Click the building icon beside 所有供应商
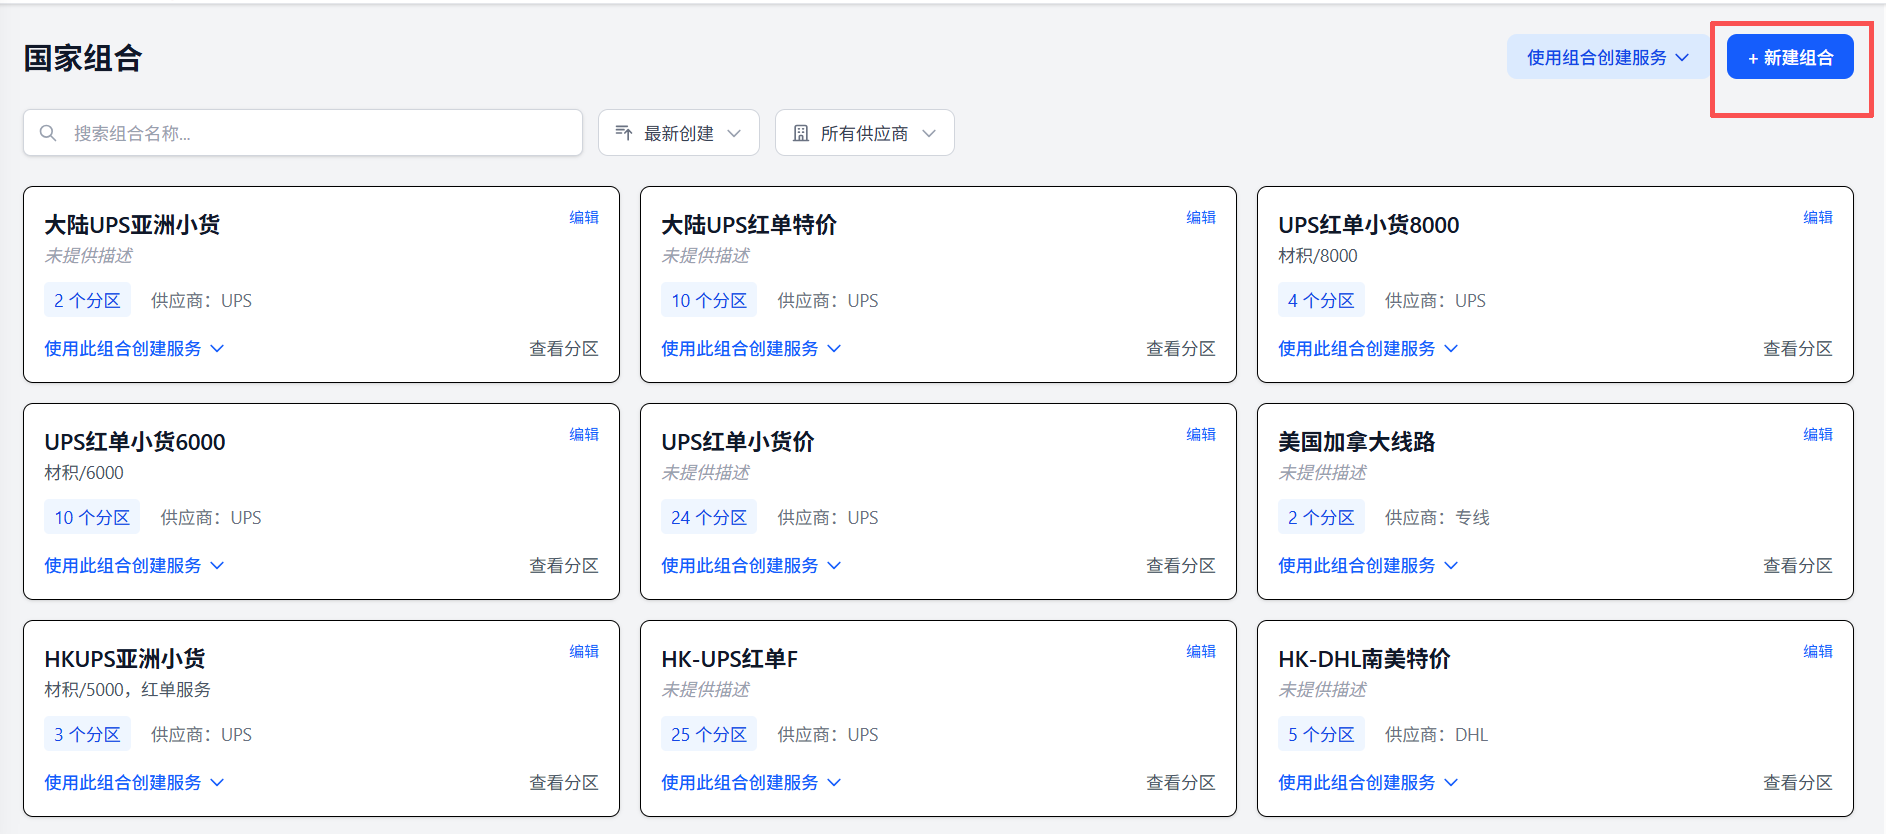 (800, 133)
